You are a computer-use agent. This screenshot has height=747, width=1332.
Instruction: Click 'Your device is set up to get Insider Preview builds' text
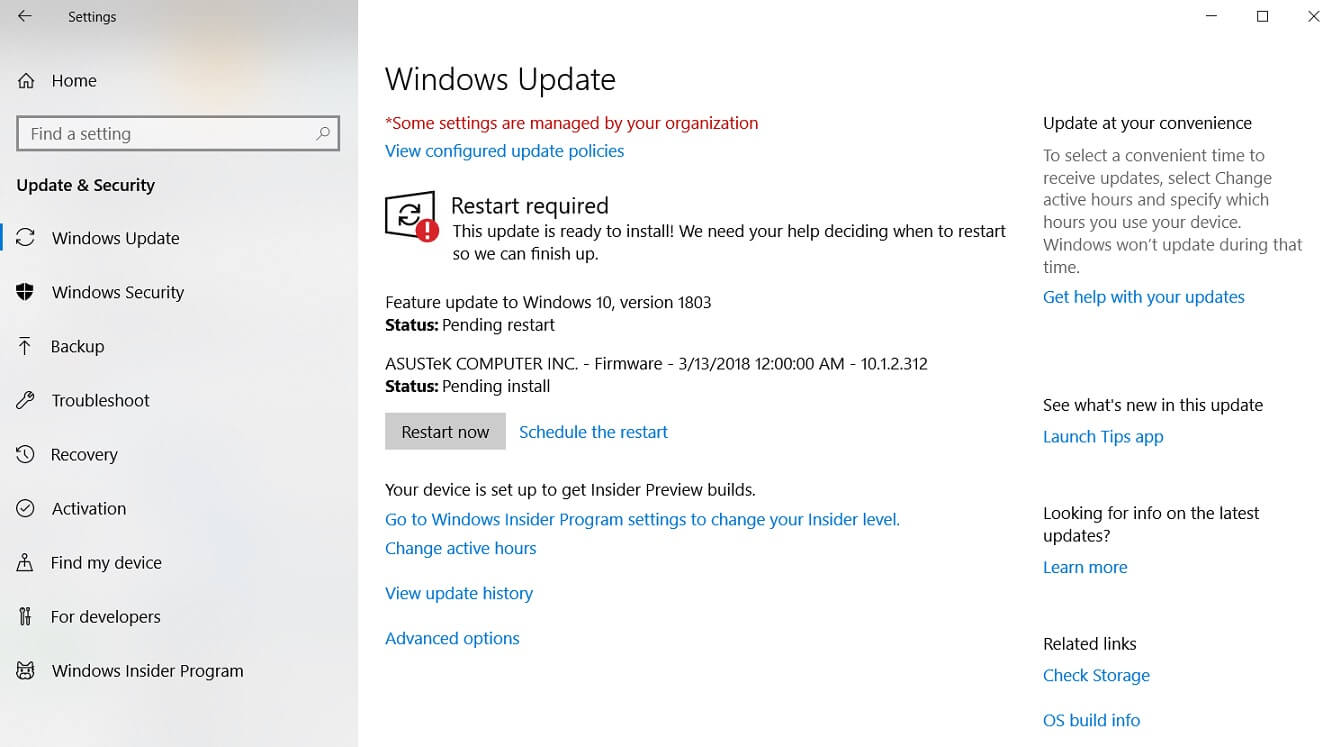point(570,490)
